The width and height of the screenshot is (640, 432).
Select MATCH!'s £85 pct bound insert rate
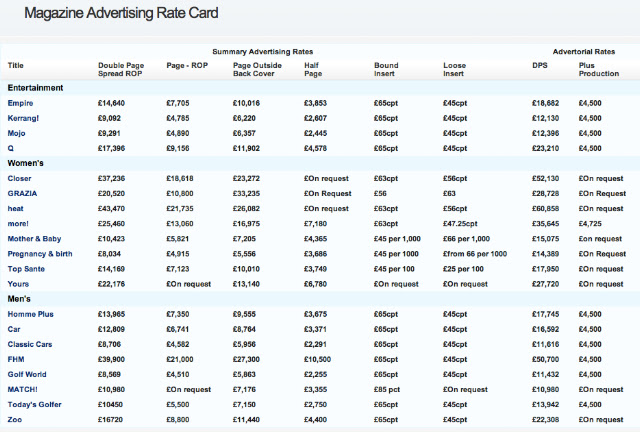click(387, 390)
